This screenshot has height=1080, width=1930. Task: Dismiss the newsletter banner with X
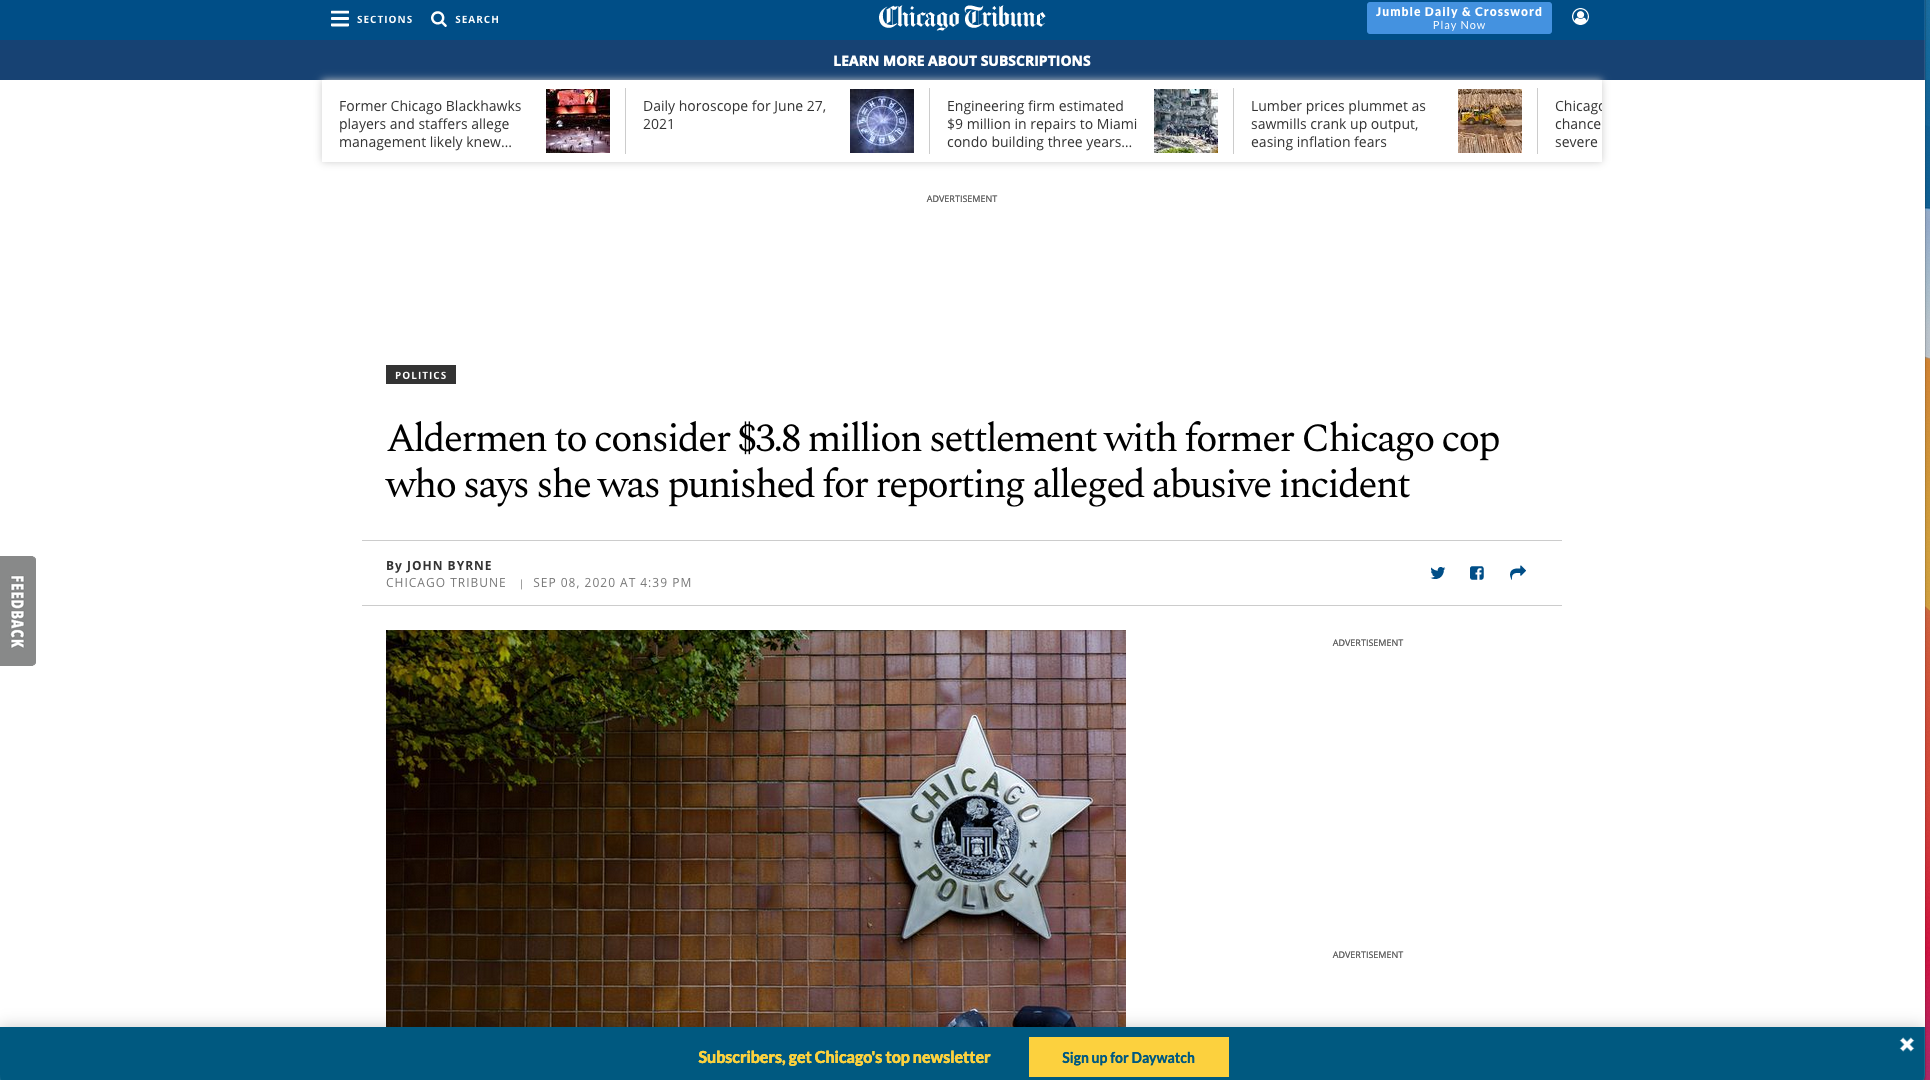(x=1906, y=1045)
